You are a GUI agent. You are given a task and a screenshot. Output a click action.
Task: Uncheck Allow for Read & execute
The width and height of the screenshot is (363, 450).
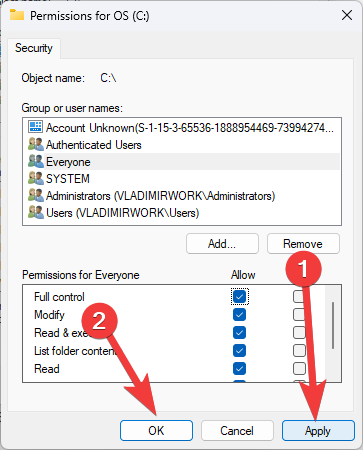(240, 332)
